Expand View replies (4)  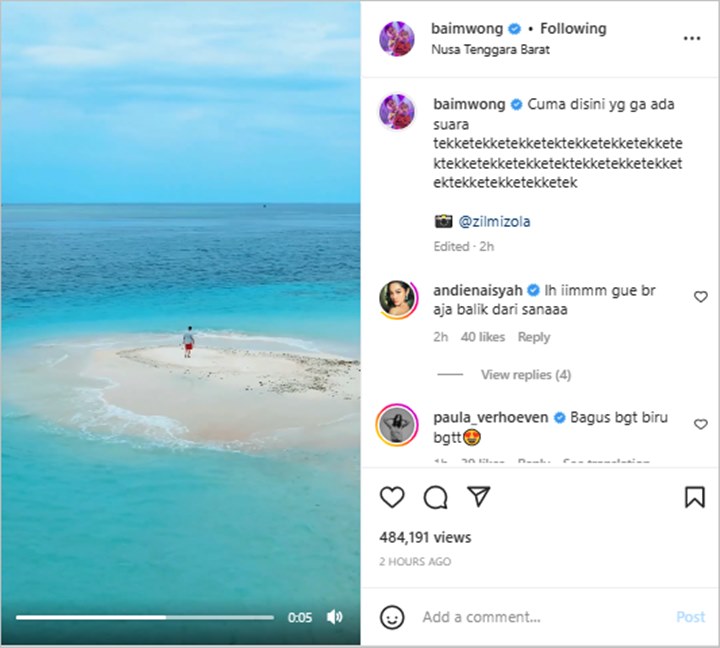click(x=525, y=375)
